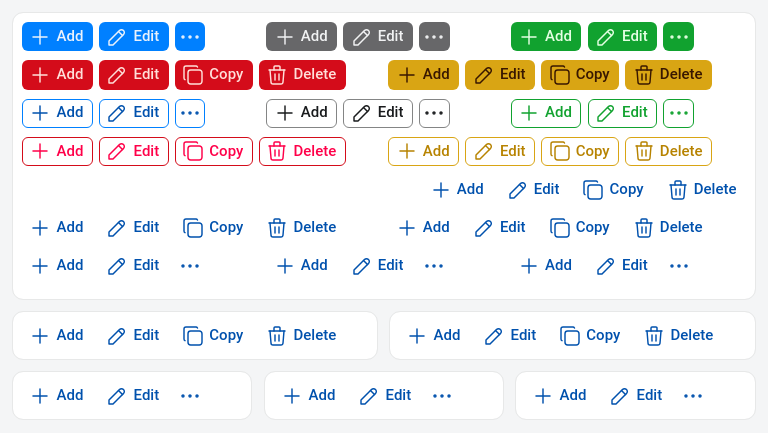Click the green outlined Add plus button
The image size is (768, 433).
(546, 113)
